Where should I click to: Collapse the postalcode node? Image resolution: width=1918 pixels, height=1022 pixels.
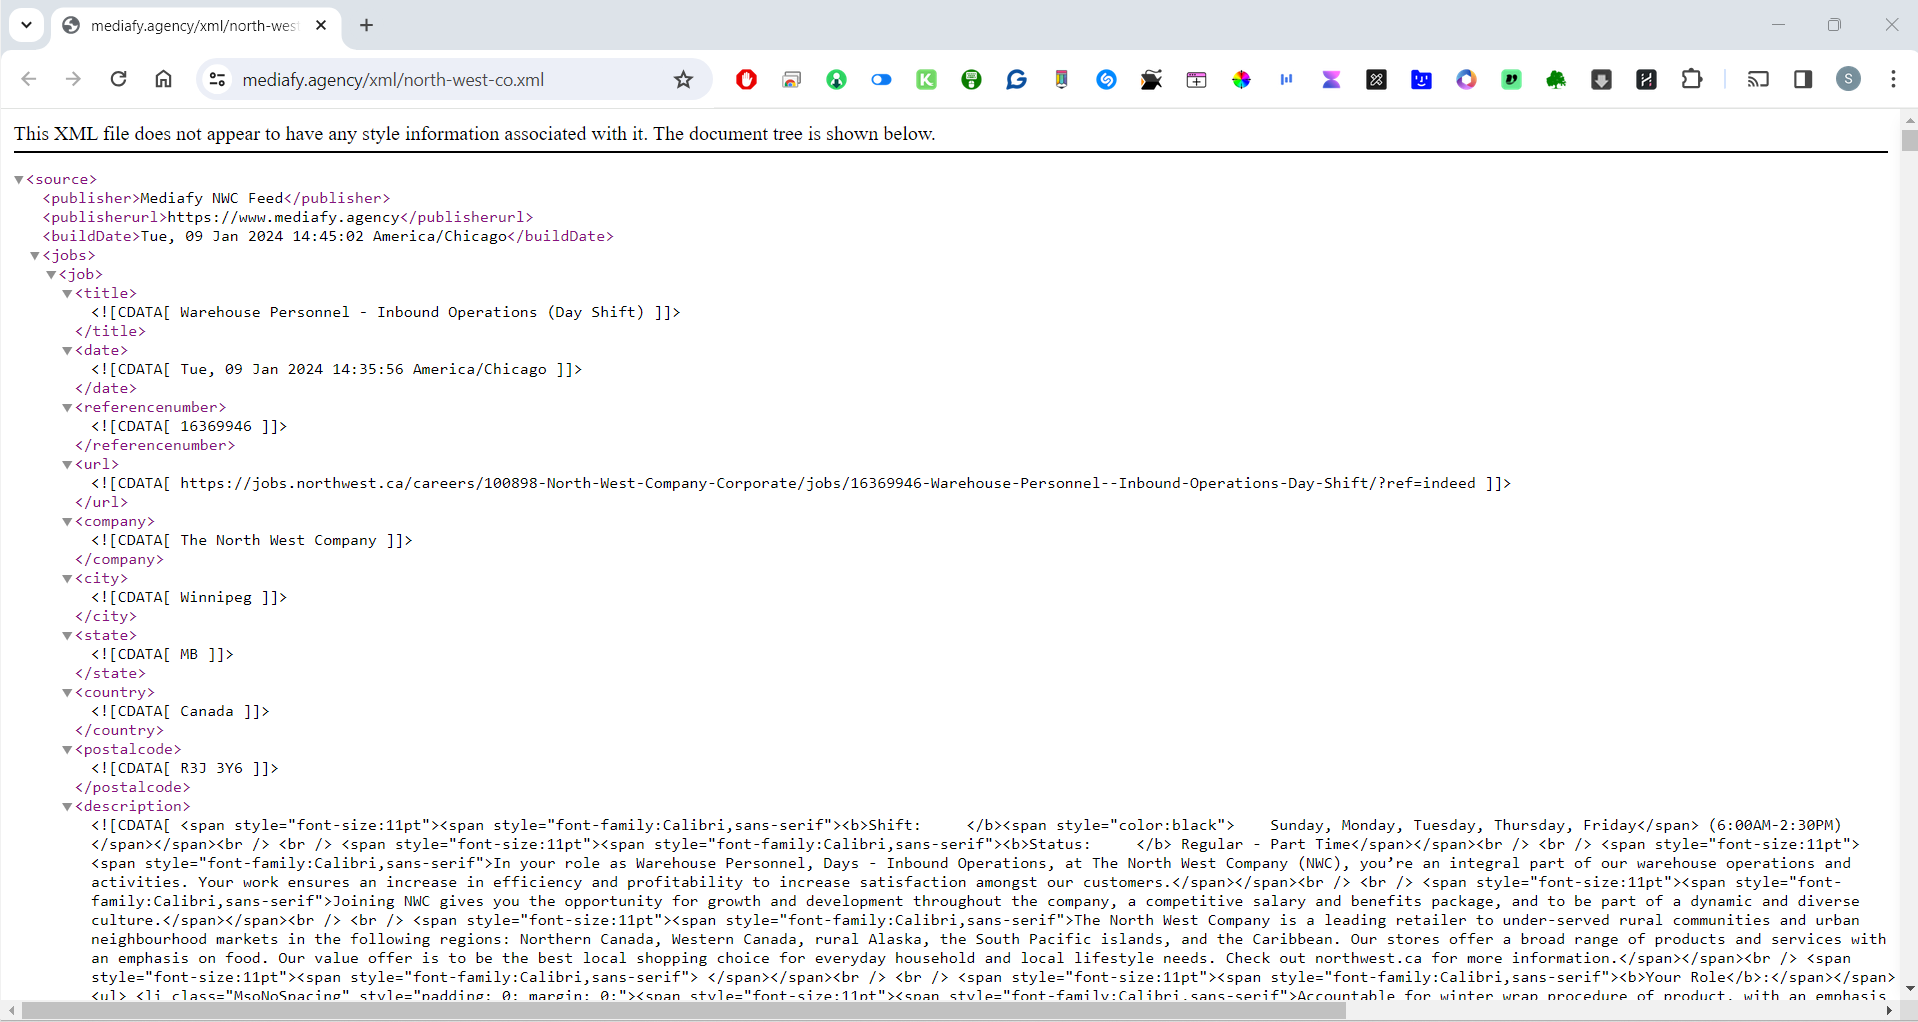[x=67, y=750]
